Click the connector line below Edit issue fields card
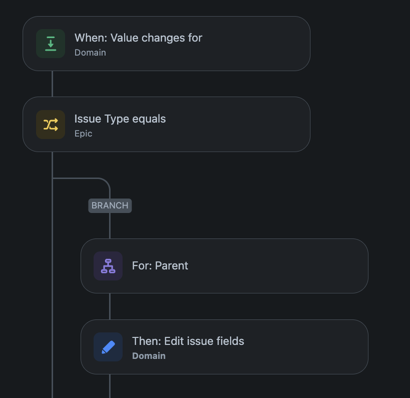Image resolution: width=410 pixels, height=398 pixels. pos(110,386)
